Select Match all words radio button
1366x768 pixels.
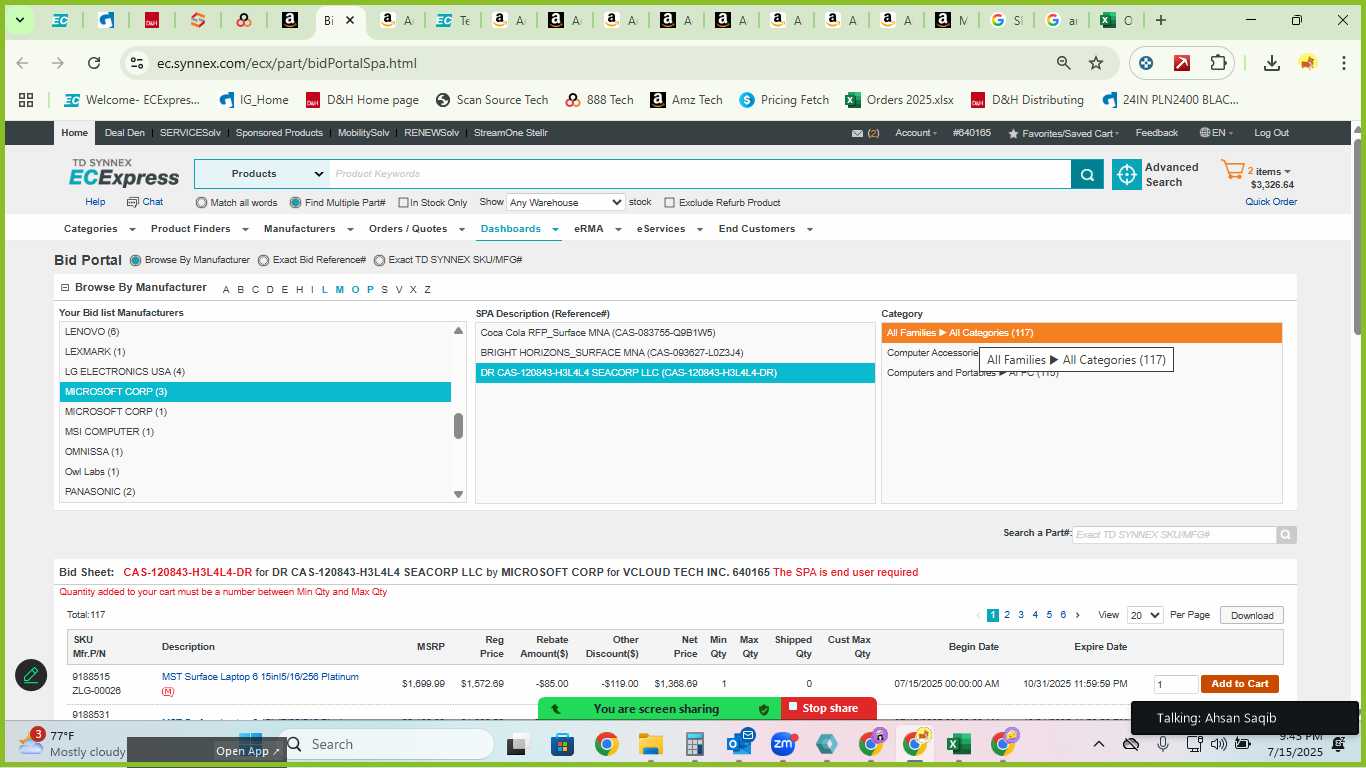pos(201,202)
